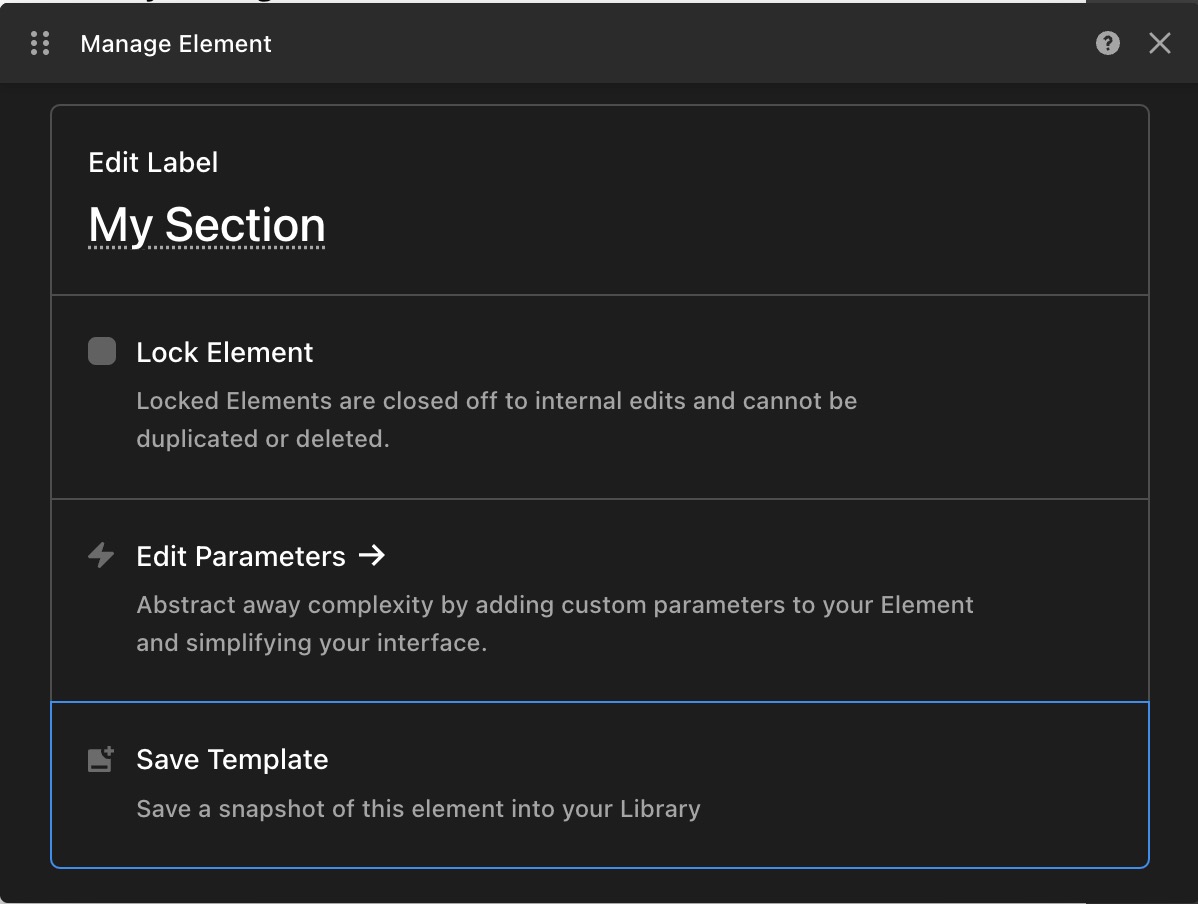Select the "Save Template" option title
Screen dimensions: 1198x904
click(x=232, y=760)
